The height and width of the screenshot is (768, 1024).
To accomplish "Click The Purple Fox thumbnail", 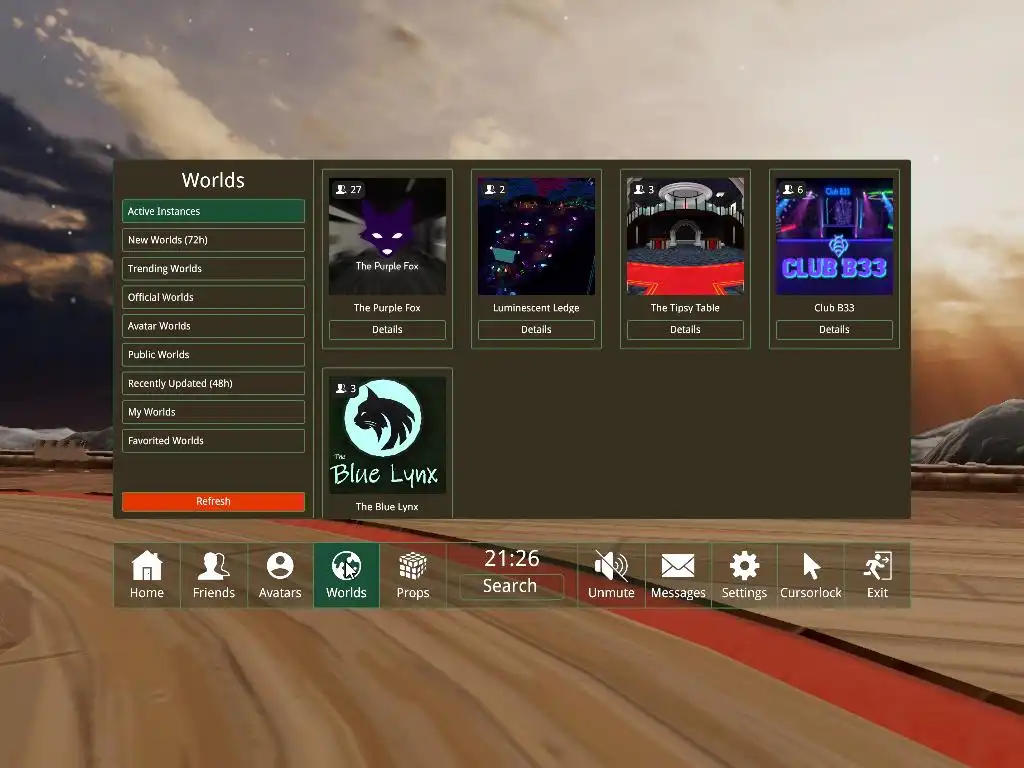I will [387, 236].
